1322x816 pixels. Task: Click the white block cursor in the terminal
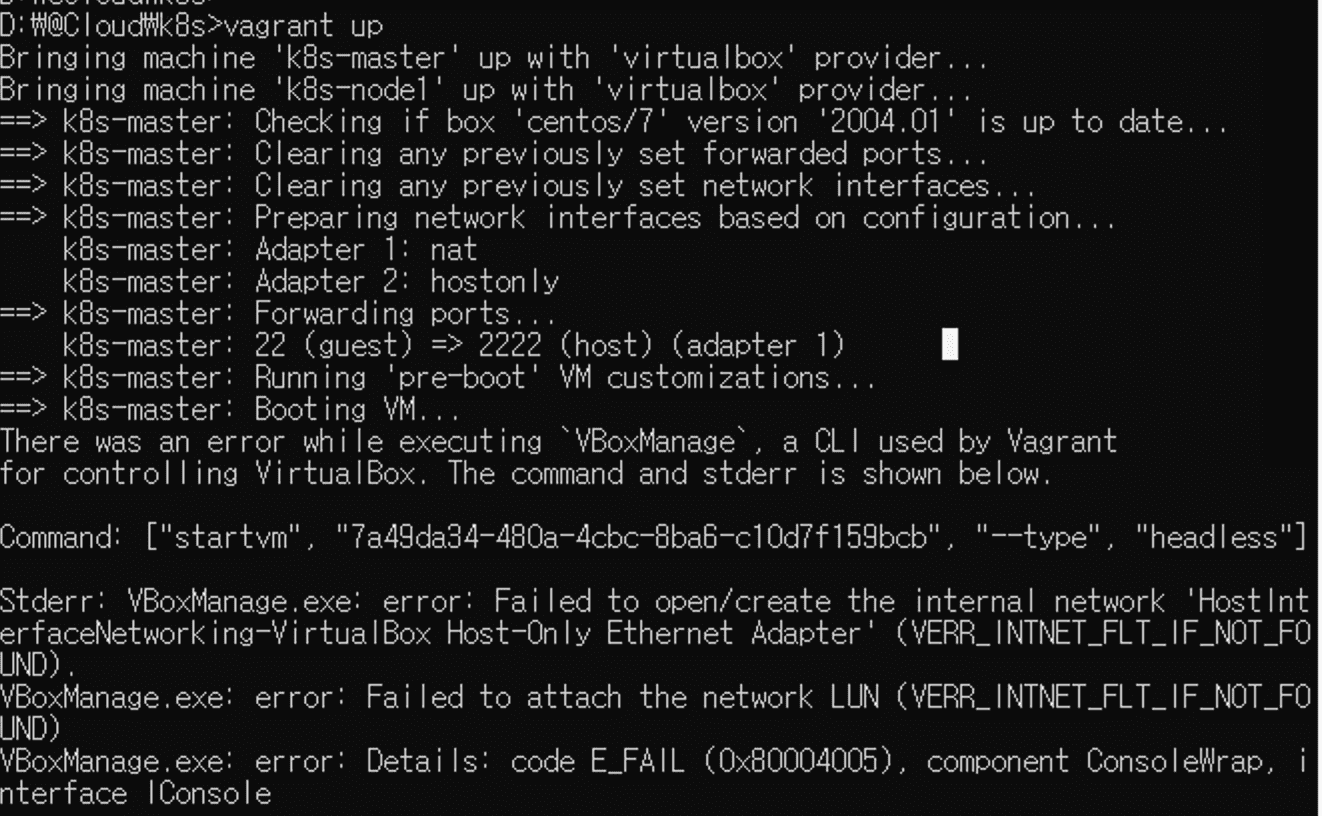point(950,345)
